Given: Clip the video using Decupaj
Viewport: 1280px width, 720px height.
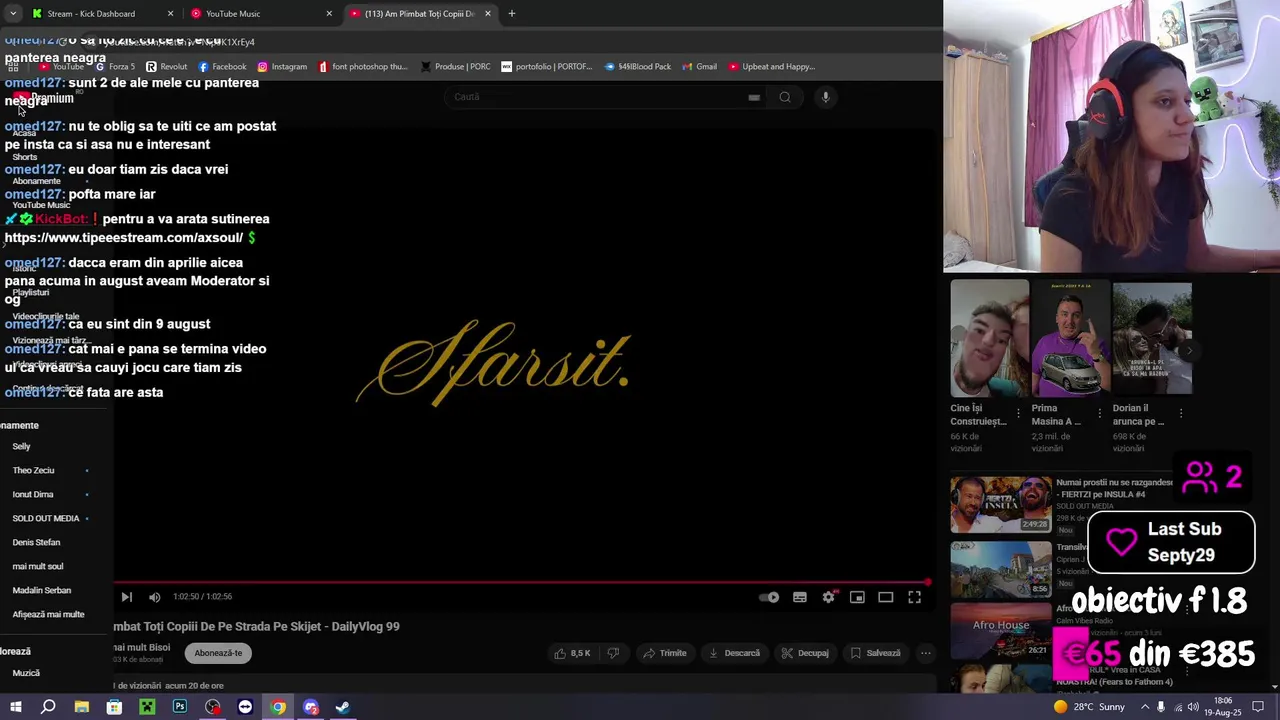Looking at the screenshot, I should point(805,653).
